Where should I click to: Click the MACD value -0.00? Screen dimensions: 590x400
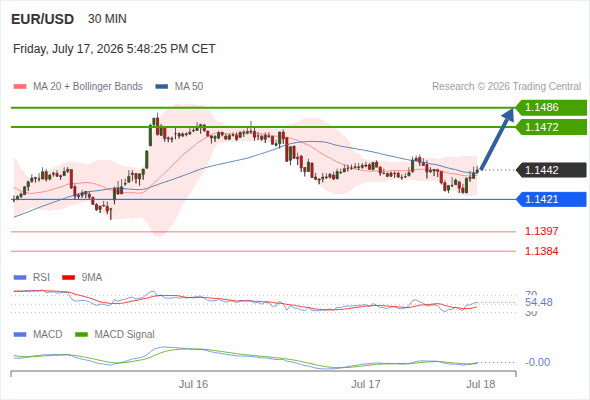(x=537, y=362)
